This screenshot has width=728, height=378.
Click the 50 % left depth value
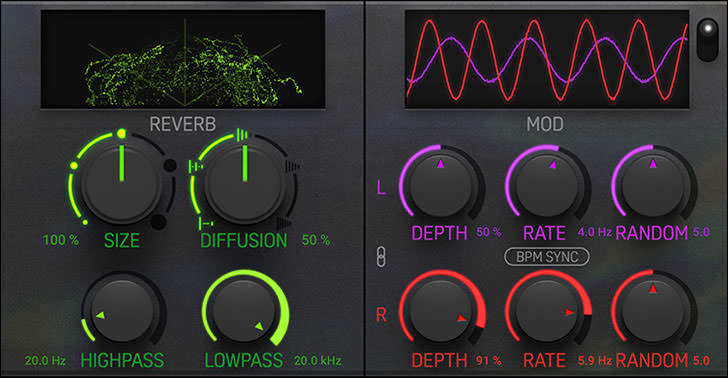tap(489, 232)
